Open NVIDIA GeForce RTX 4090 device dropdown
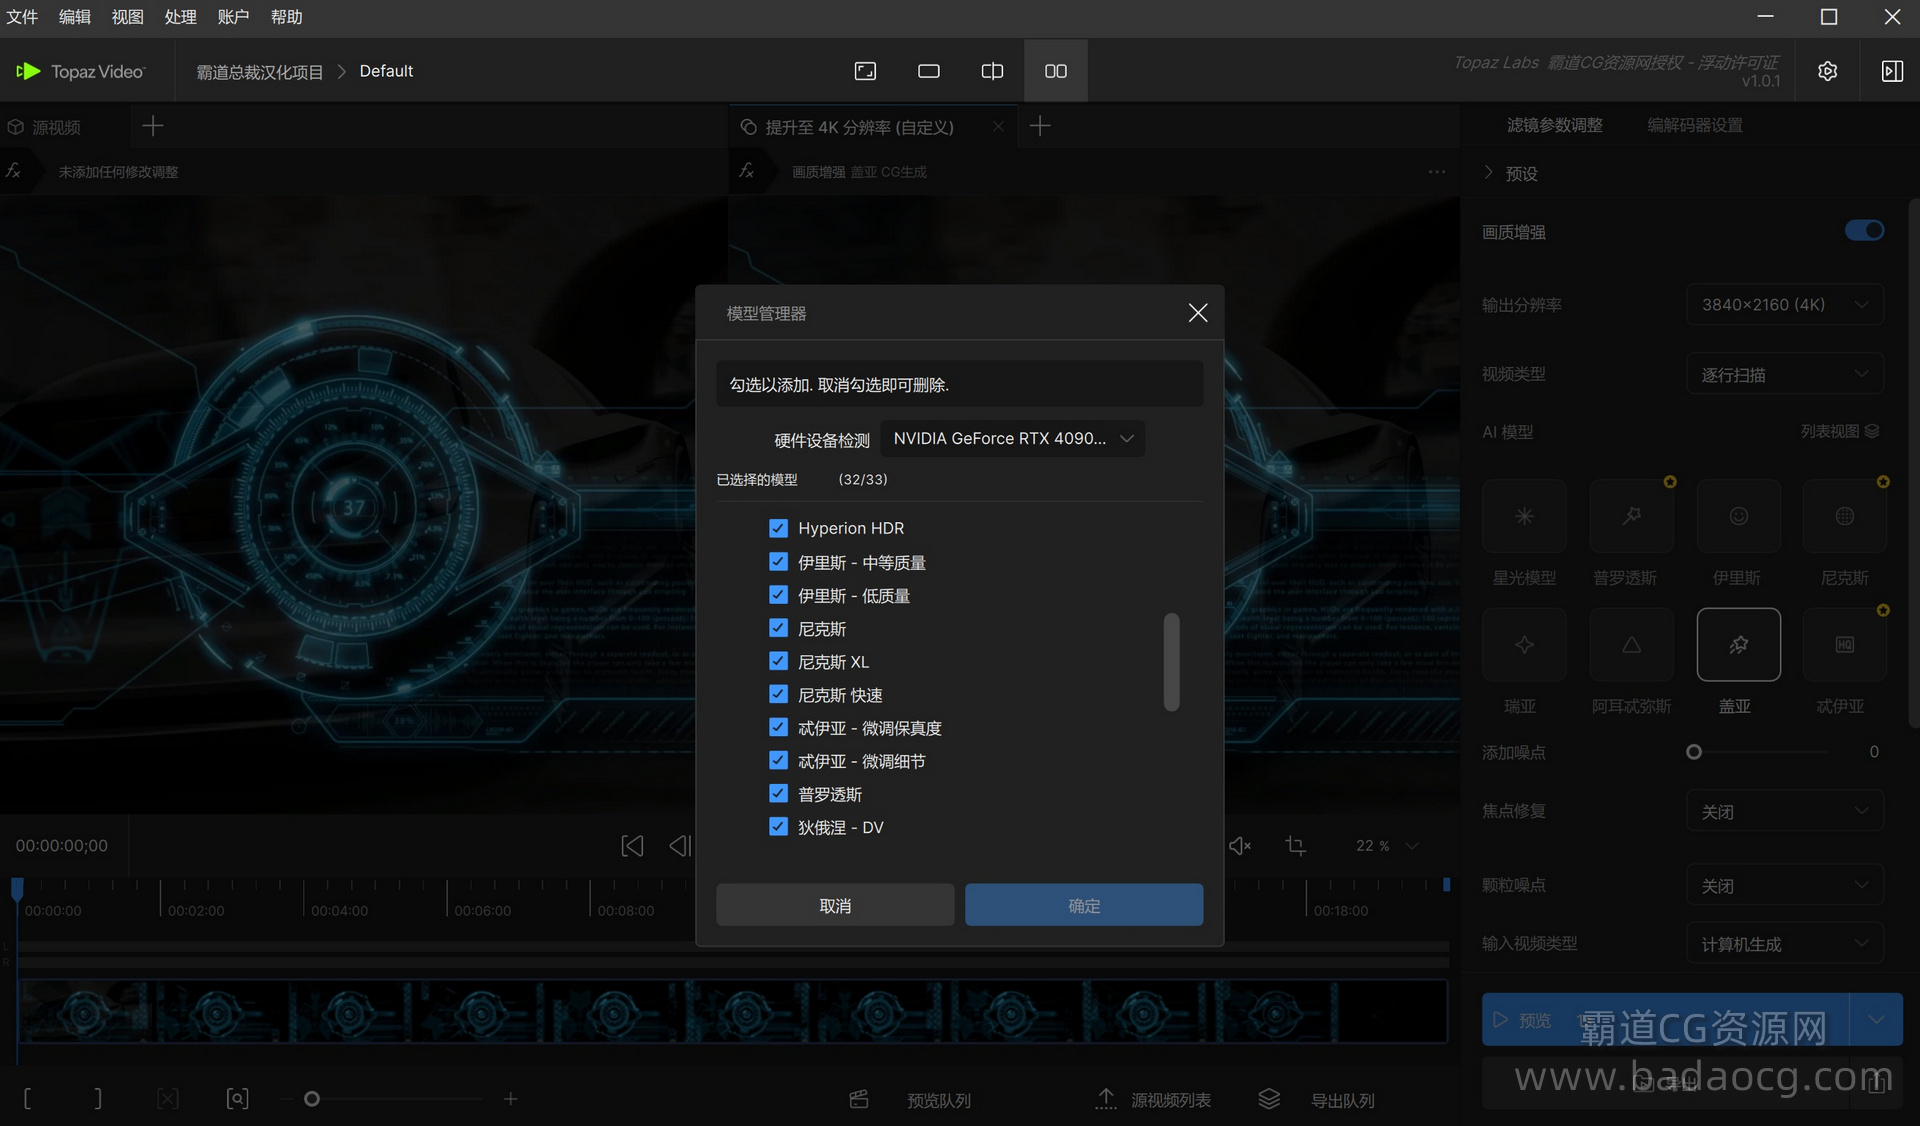The image size is (1920, 1126). point(1012,439)
